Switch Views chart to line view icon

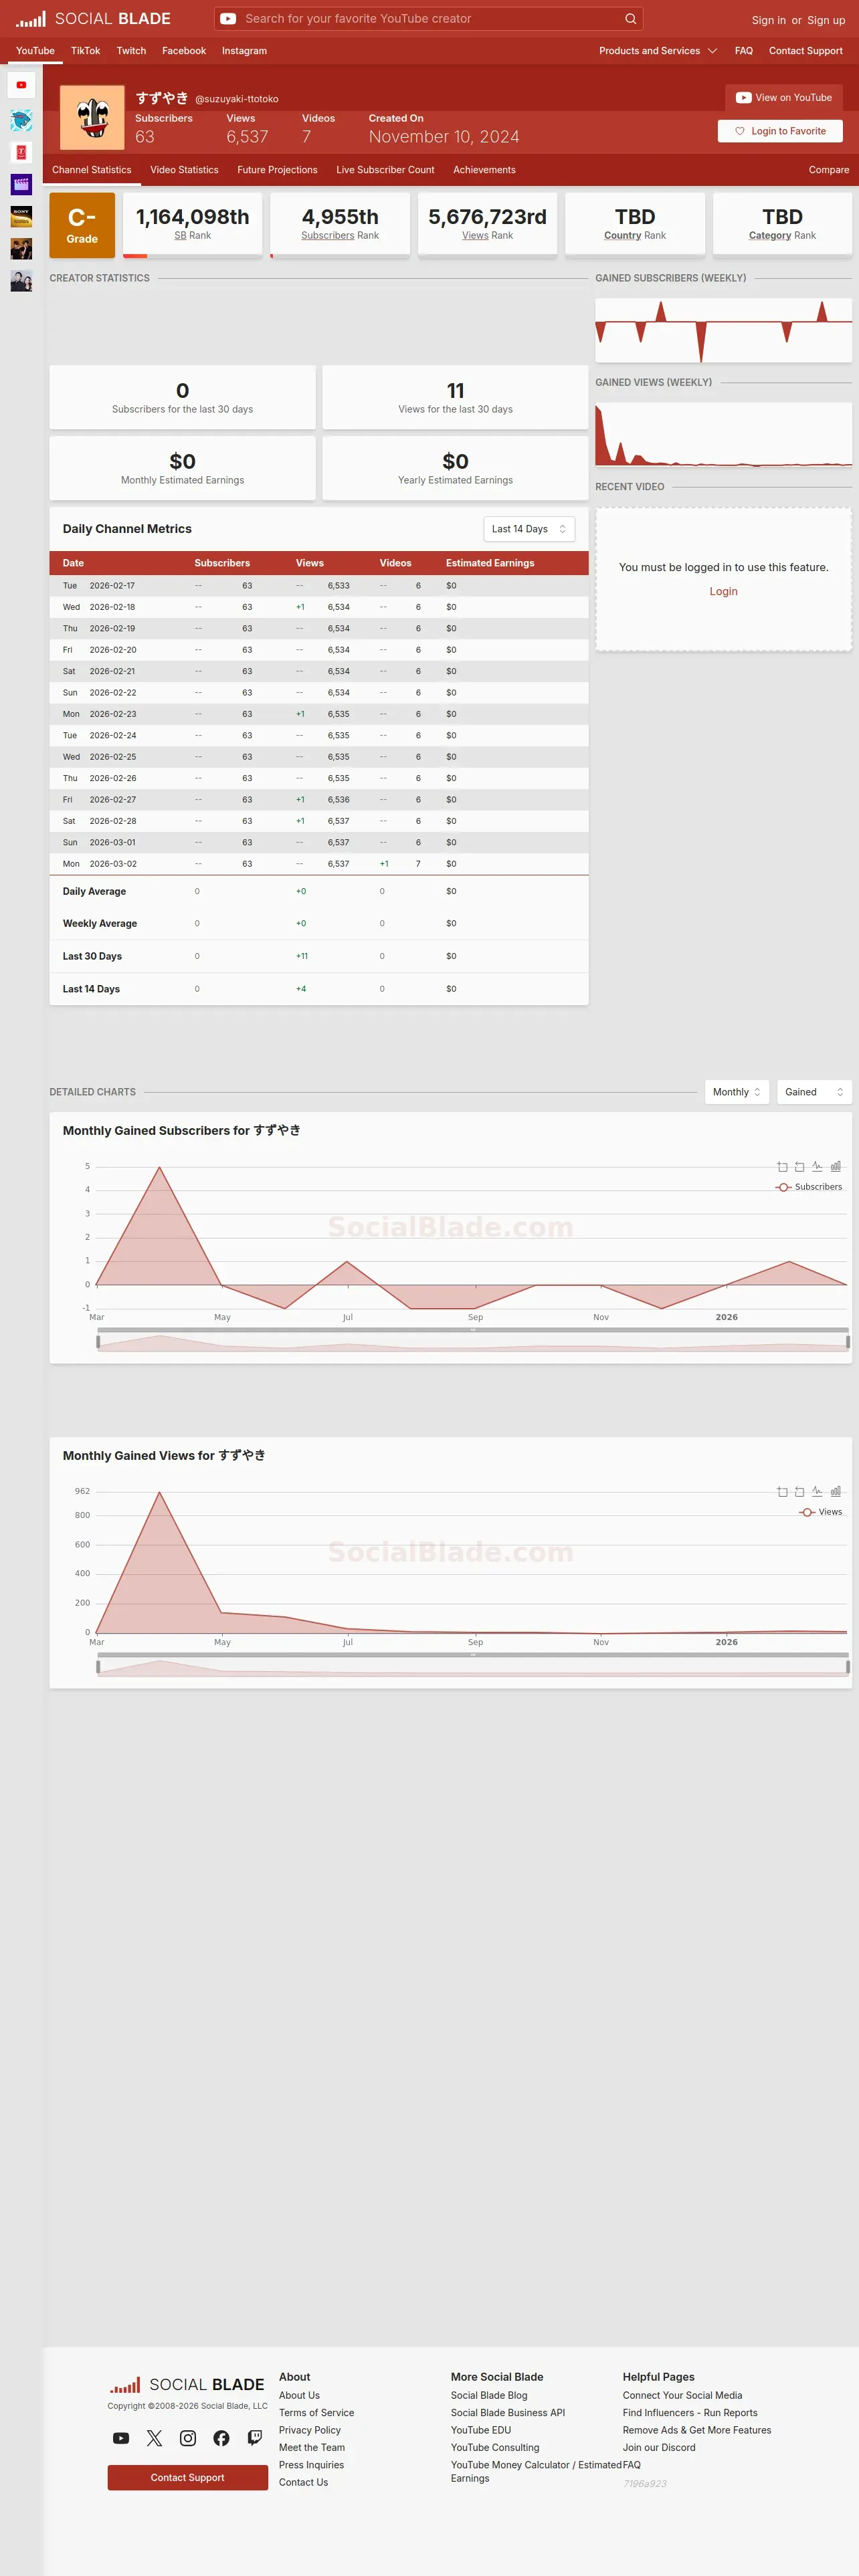(x=817, y=1491)
